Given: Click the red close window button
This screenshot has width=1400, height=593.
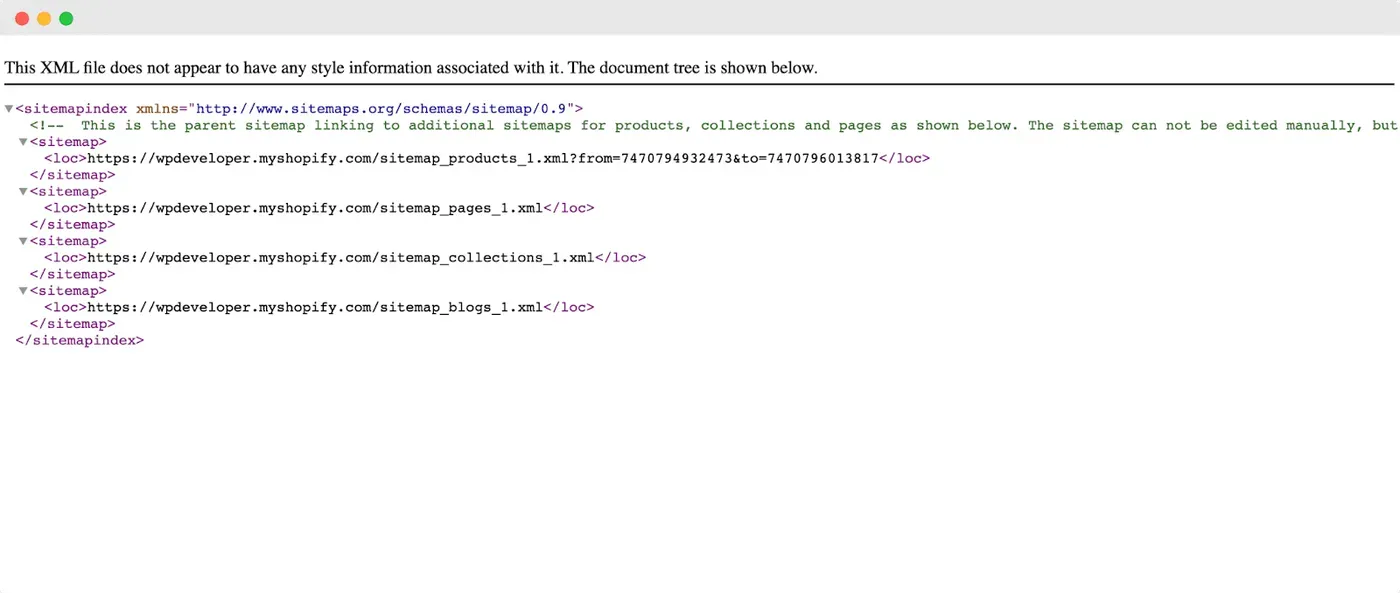Looking at the screenshot, I should (22, 18).
